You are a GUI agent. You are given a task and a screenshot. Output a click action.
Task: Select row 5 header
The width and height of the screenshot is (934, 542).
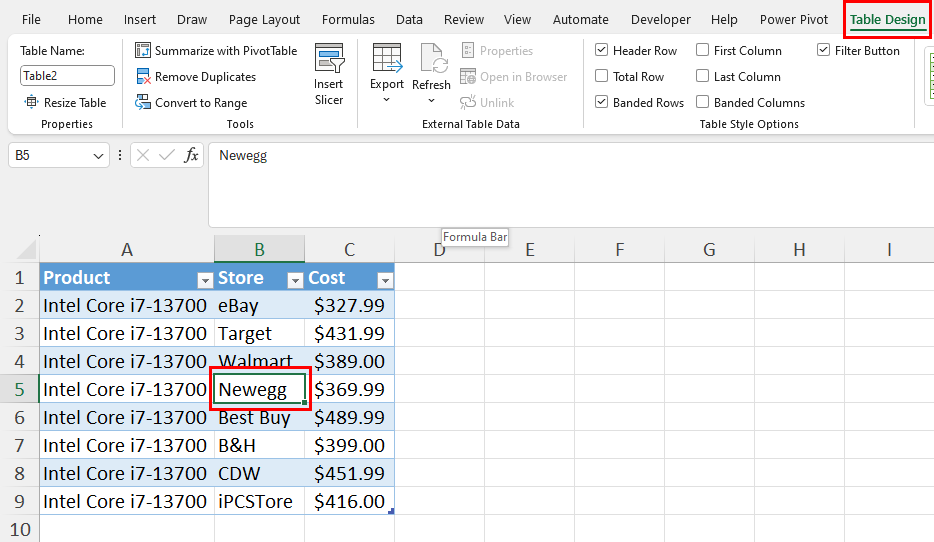coord(20,389)
